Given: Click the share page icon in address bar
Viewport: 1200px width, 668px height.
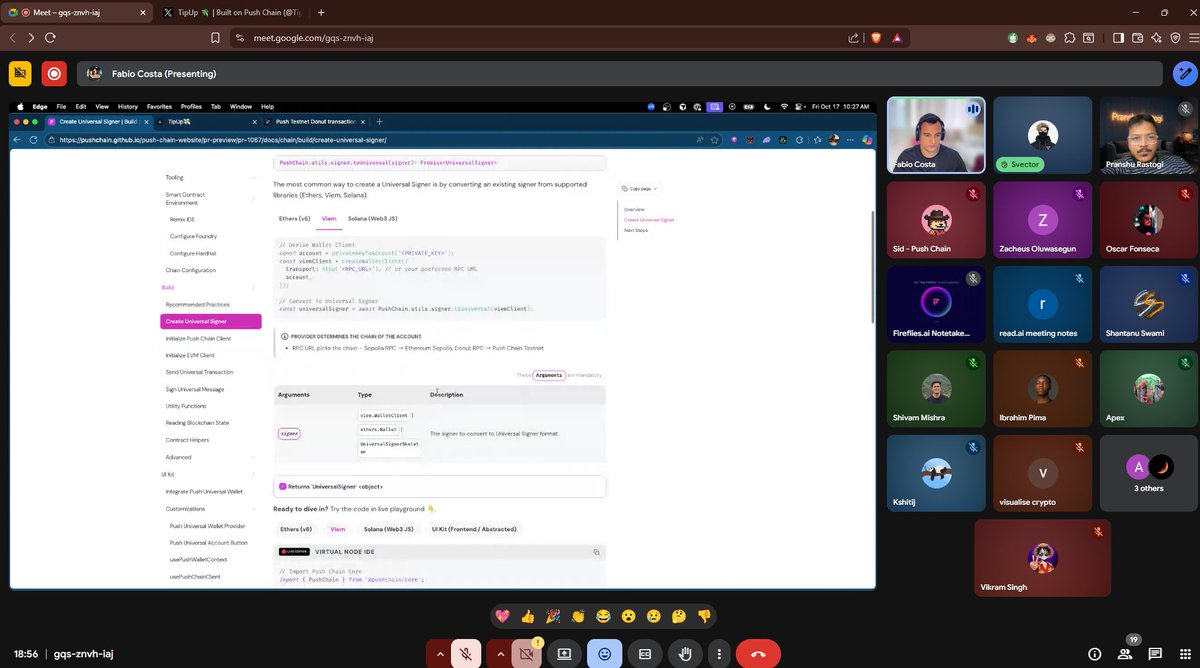Looking at the screenshot, I should coord(853,37).
